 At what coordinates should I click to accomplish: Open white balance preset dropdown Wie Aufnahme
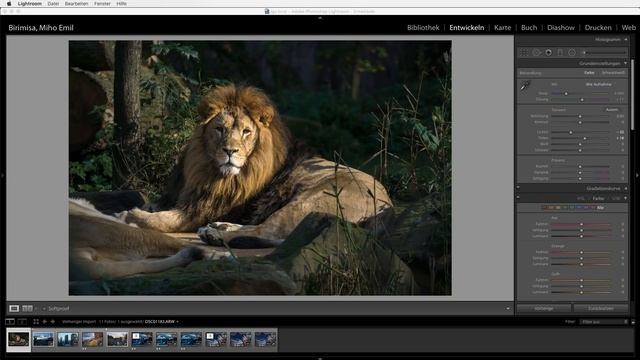pos(600,84)
